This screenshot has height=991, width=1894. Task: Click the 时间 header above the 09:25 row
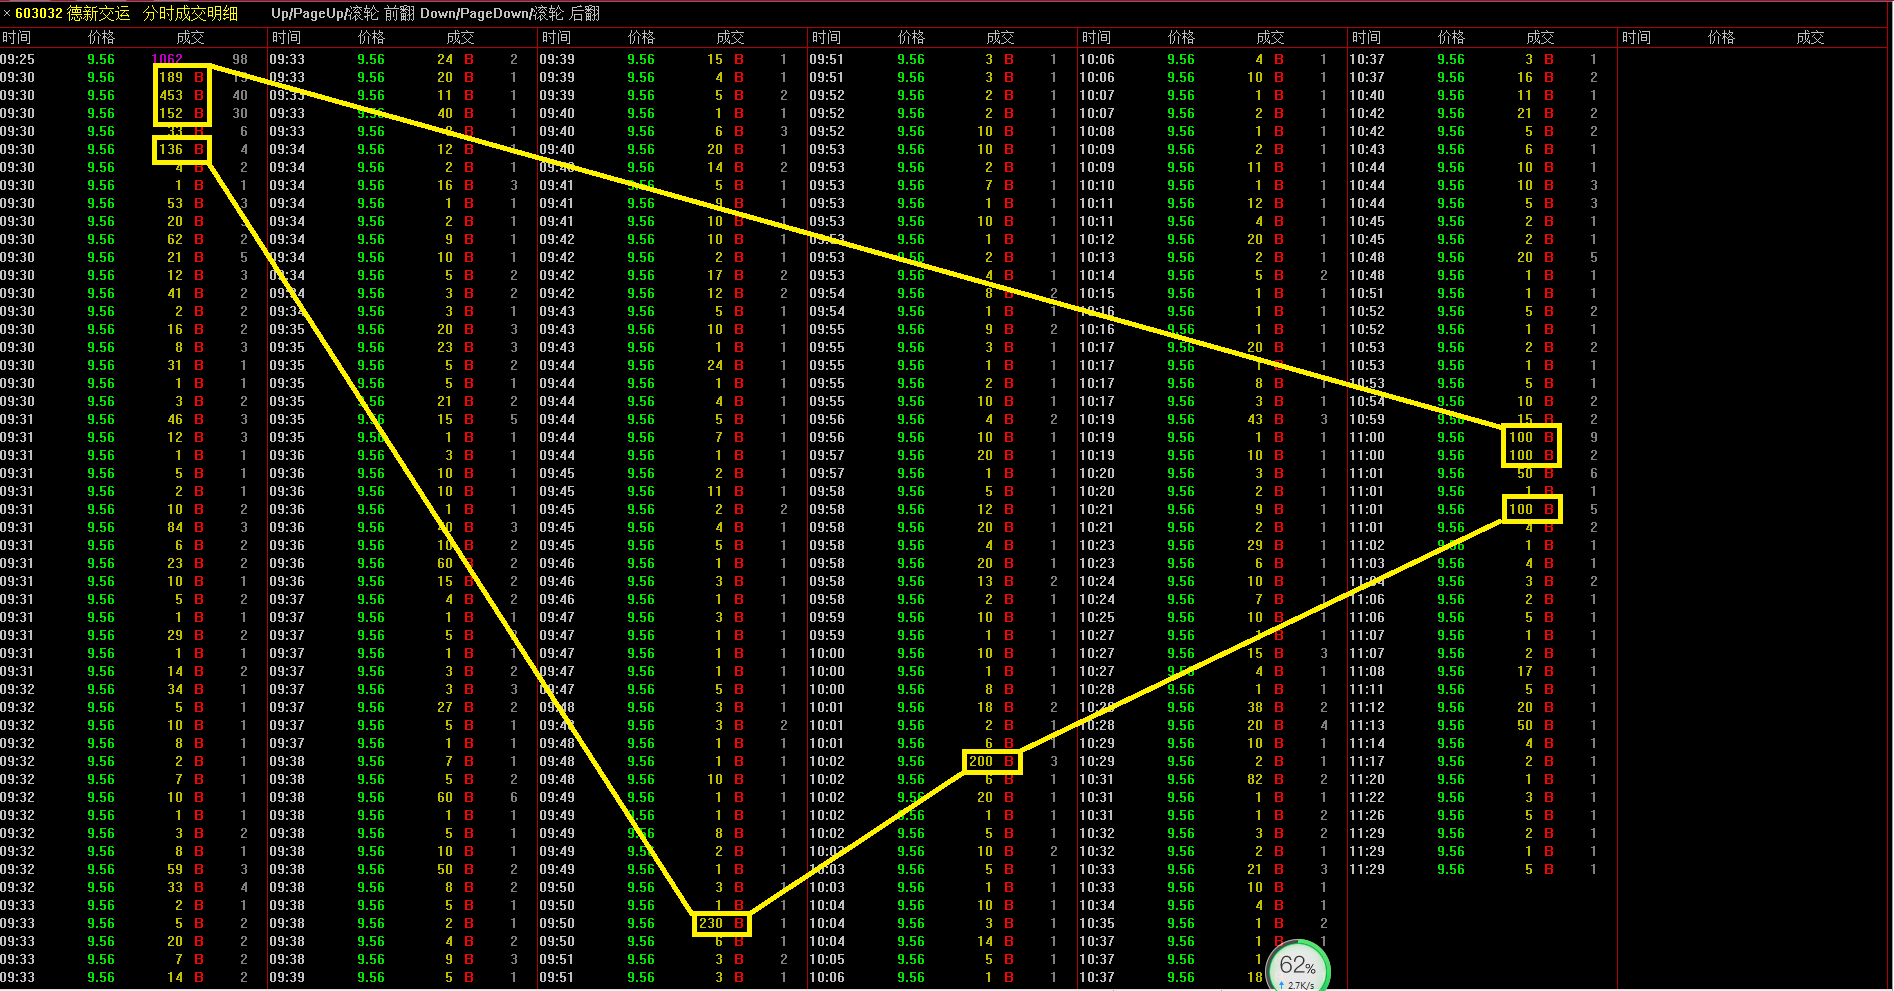tap(16, 37)
